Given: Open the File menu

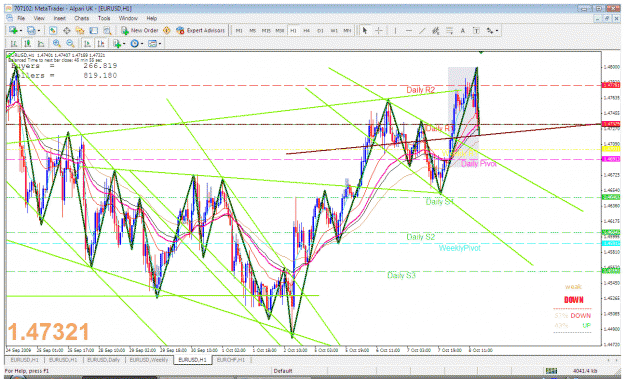Looking at the screenshot, I should tap(21, 18).
